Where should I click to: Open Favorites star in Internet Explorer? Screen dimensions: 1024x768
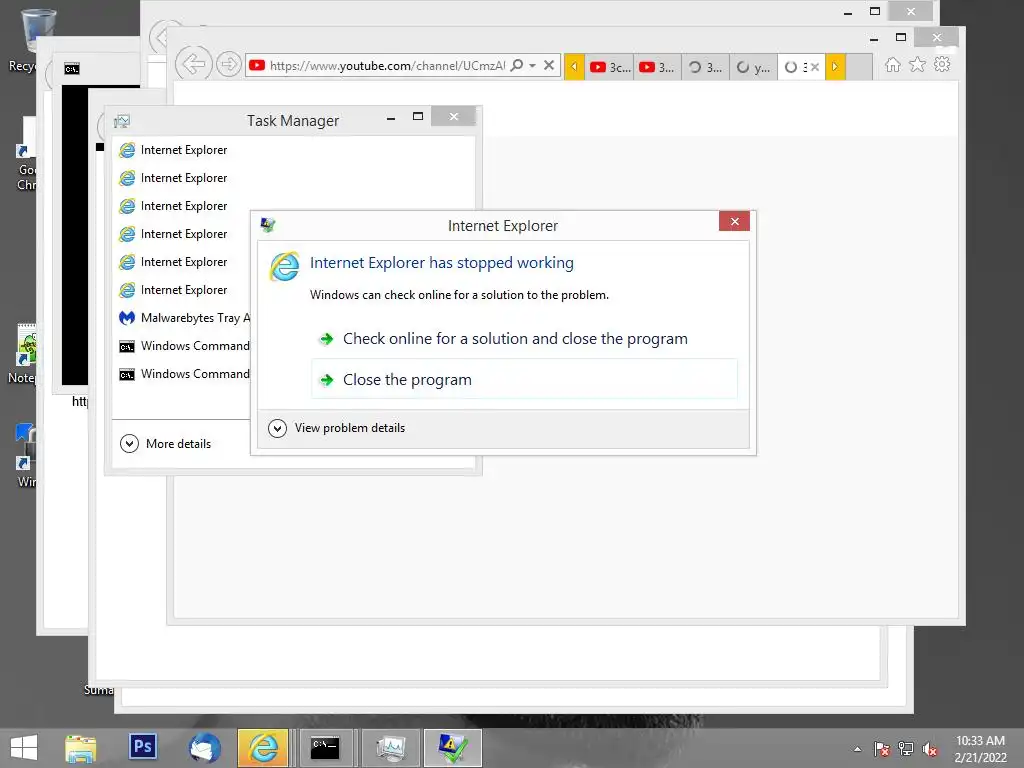(918, 65)
